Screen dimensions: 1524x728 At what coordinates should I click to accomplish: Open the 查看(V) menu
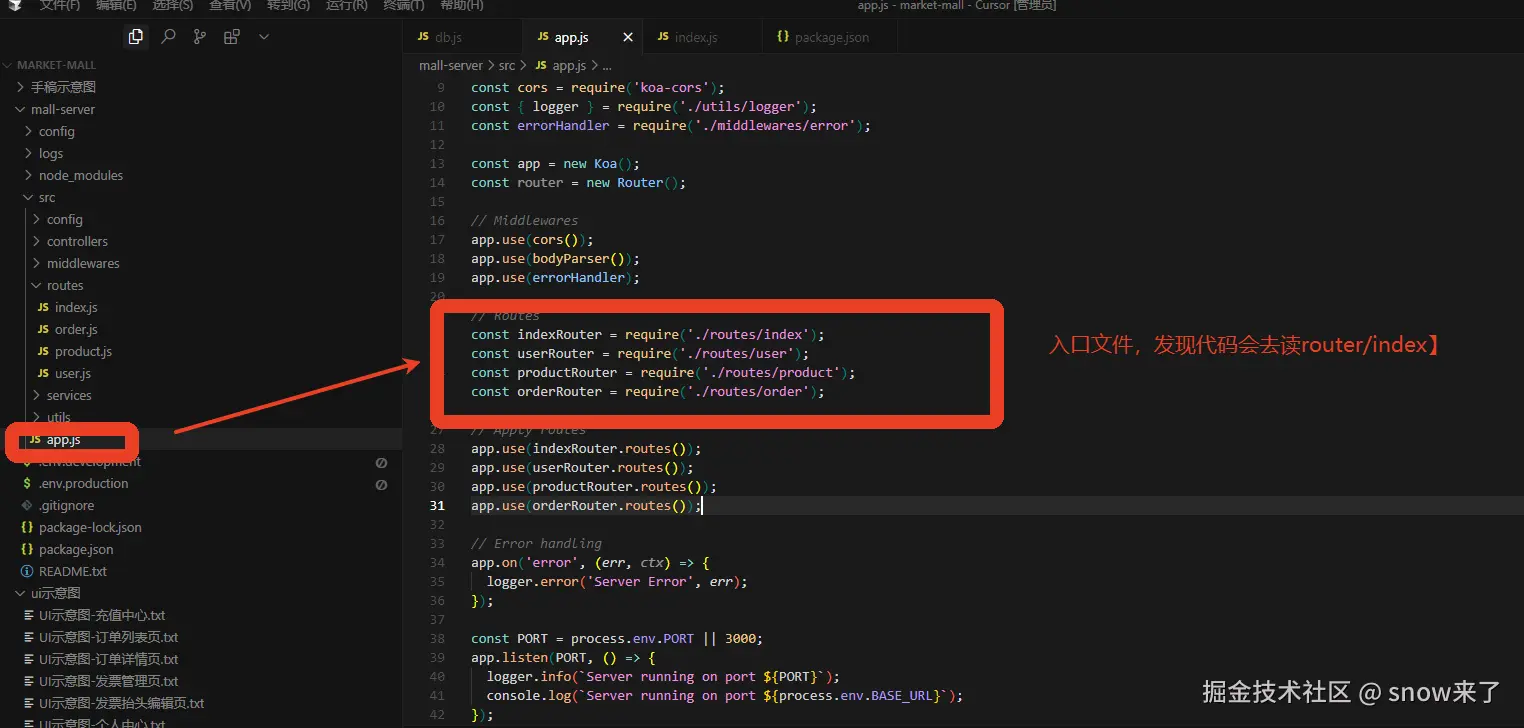pos(230,5)
